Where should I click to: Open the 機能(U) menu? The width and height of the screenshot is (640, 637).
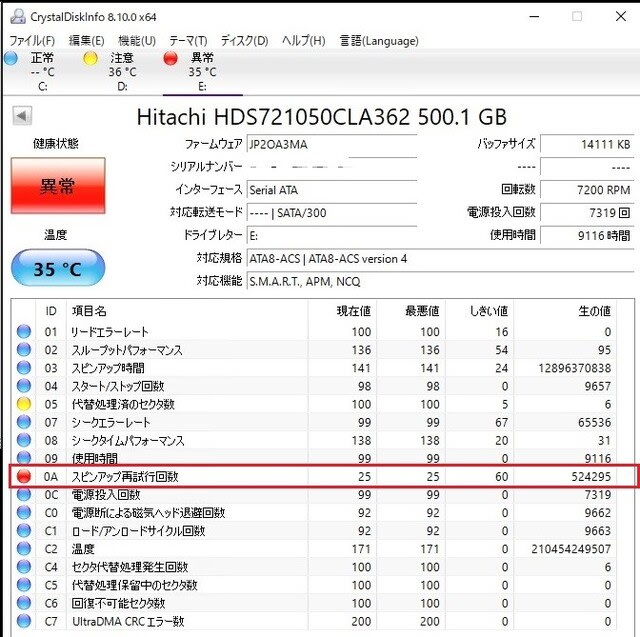point(137,41)
